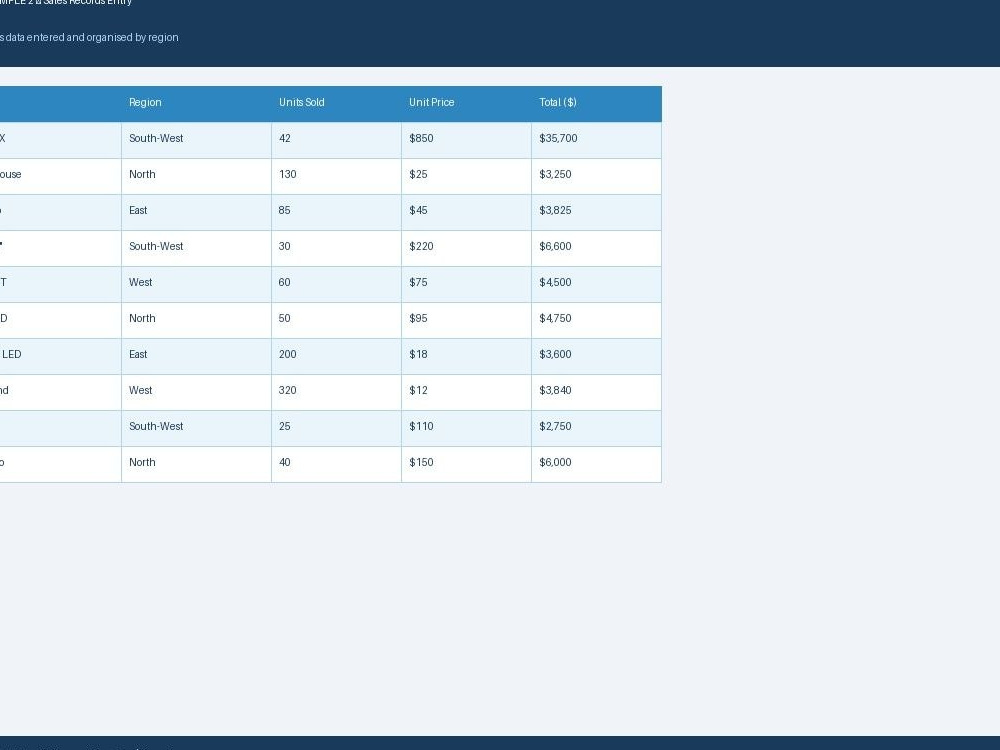
Task: Click the $110 unit price cell
Action: coord(467,429)
